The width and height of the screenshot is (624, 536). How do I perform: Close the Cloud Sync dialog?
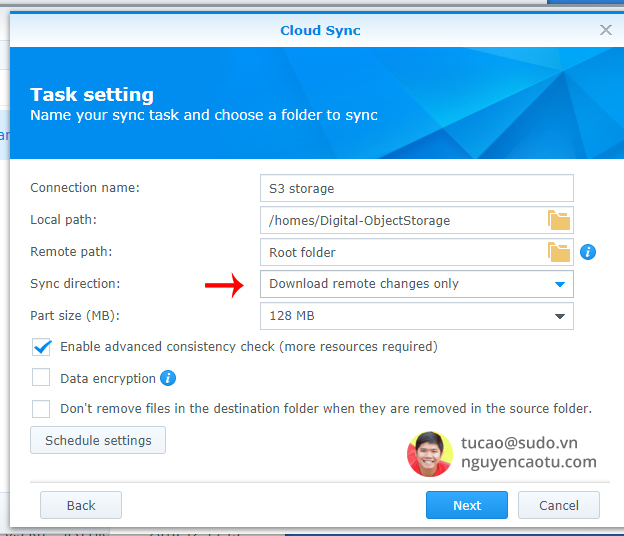tap(605, 30)
